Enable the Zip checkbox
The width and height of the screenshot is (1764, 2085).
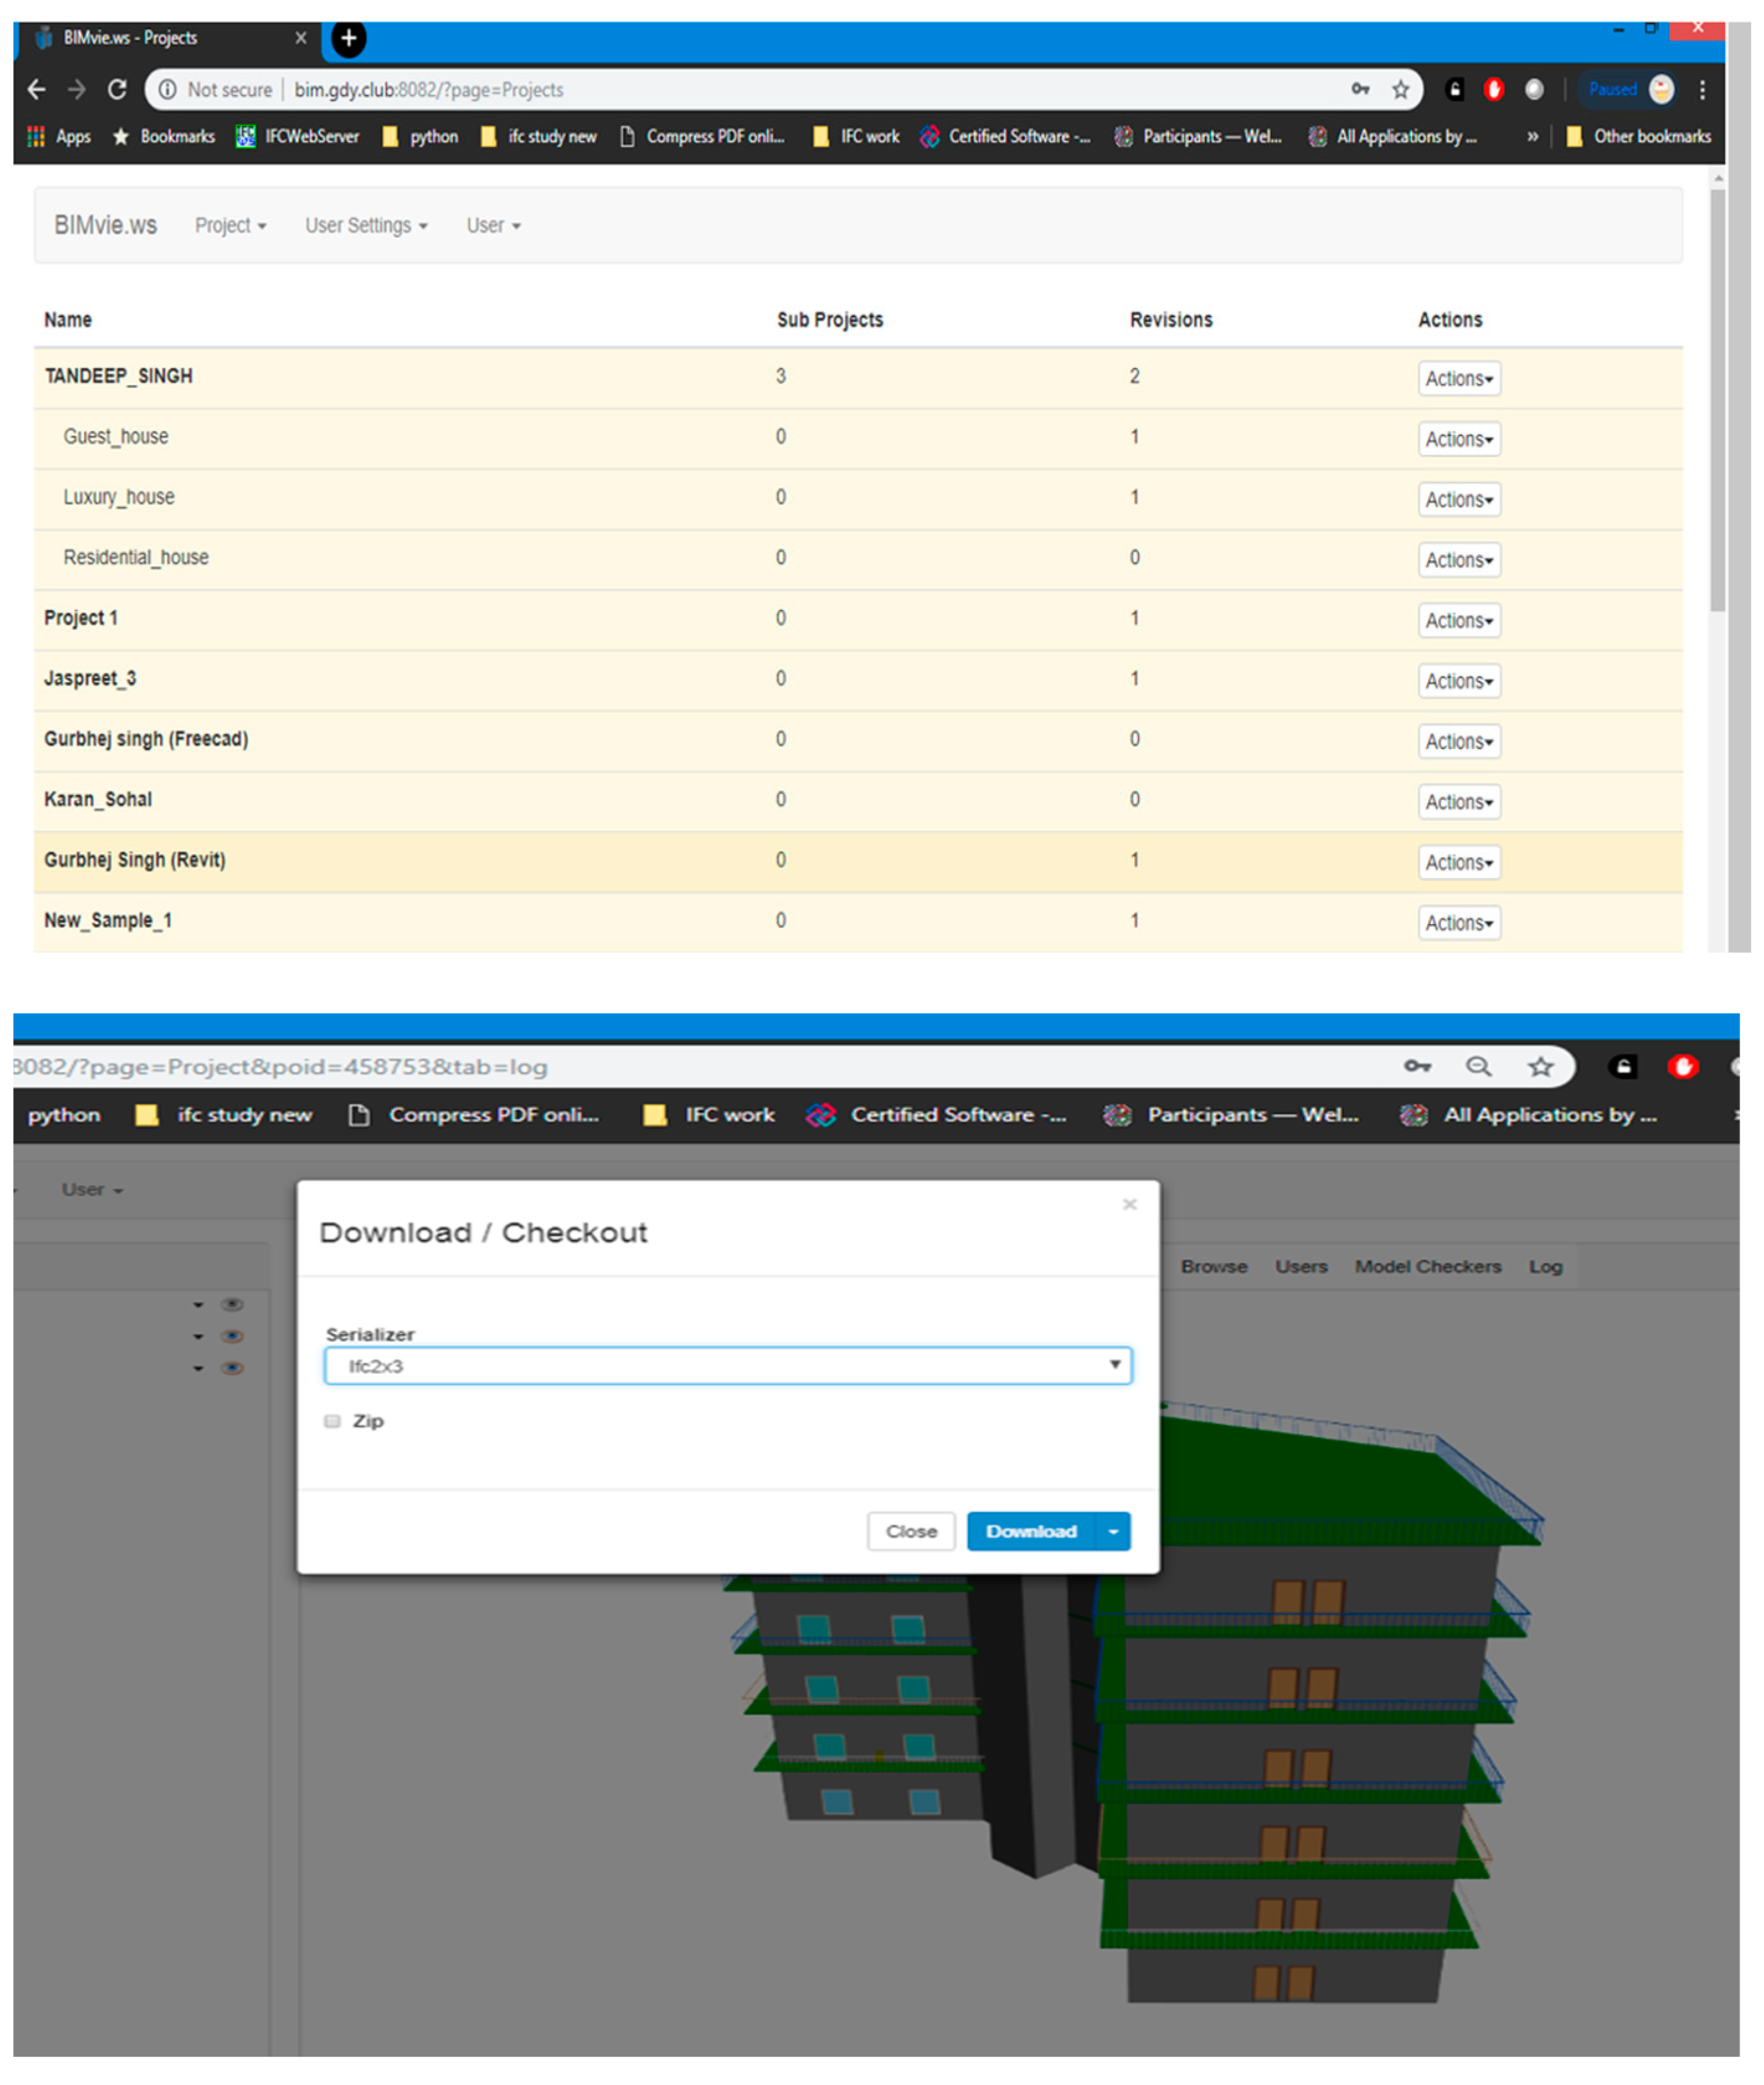click(333, 1421)
